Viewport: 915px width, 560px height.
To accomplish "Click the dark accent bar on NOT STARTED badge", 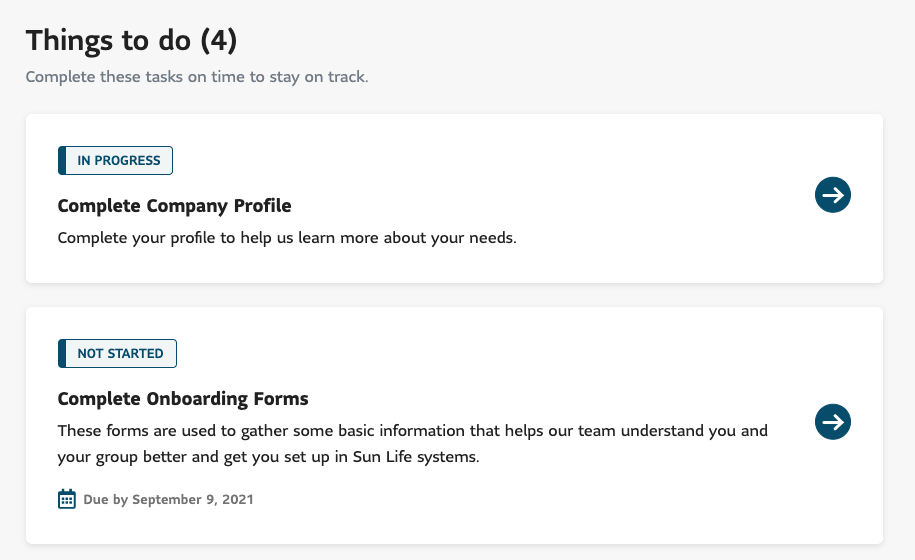I will (62, 353).
